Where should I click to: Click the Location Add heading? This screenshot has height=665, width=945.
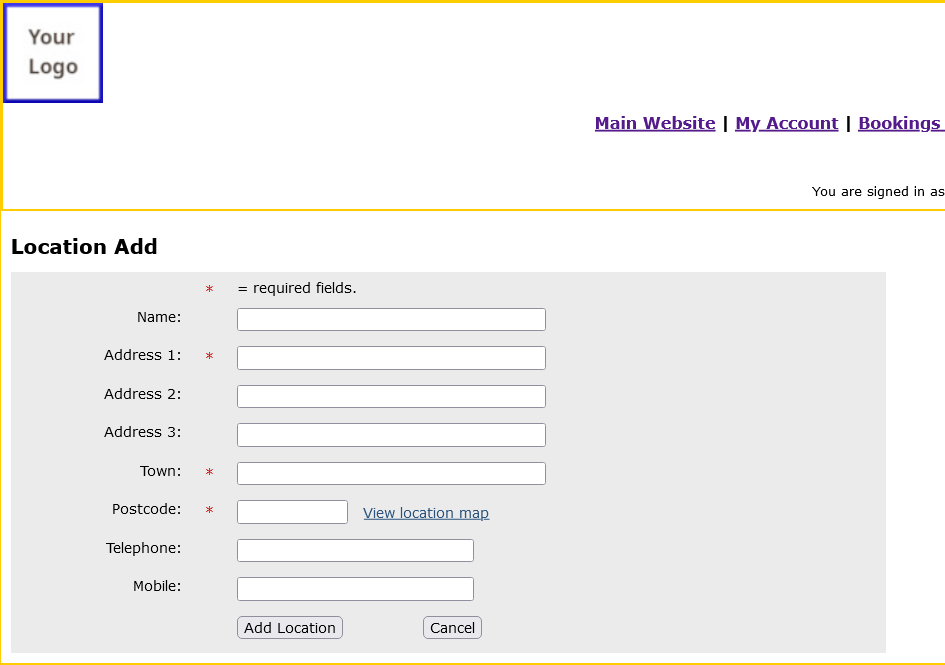pos(84,247)
